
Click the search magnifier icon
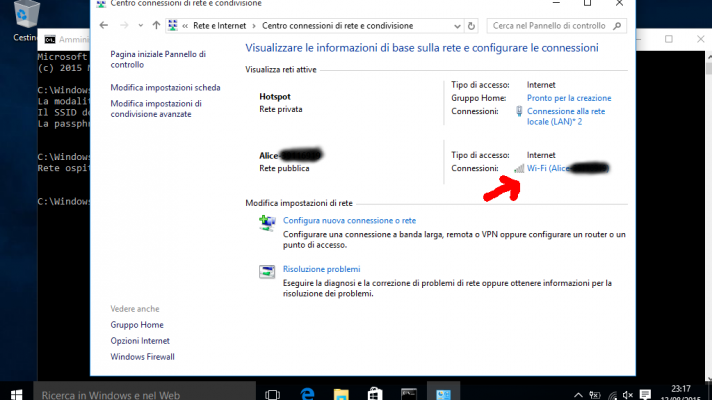[617, 26]
